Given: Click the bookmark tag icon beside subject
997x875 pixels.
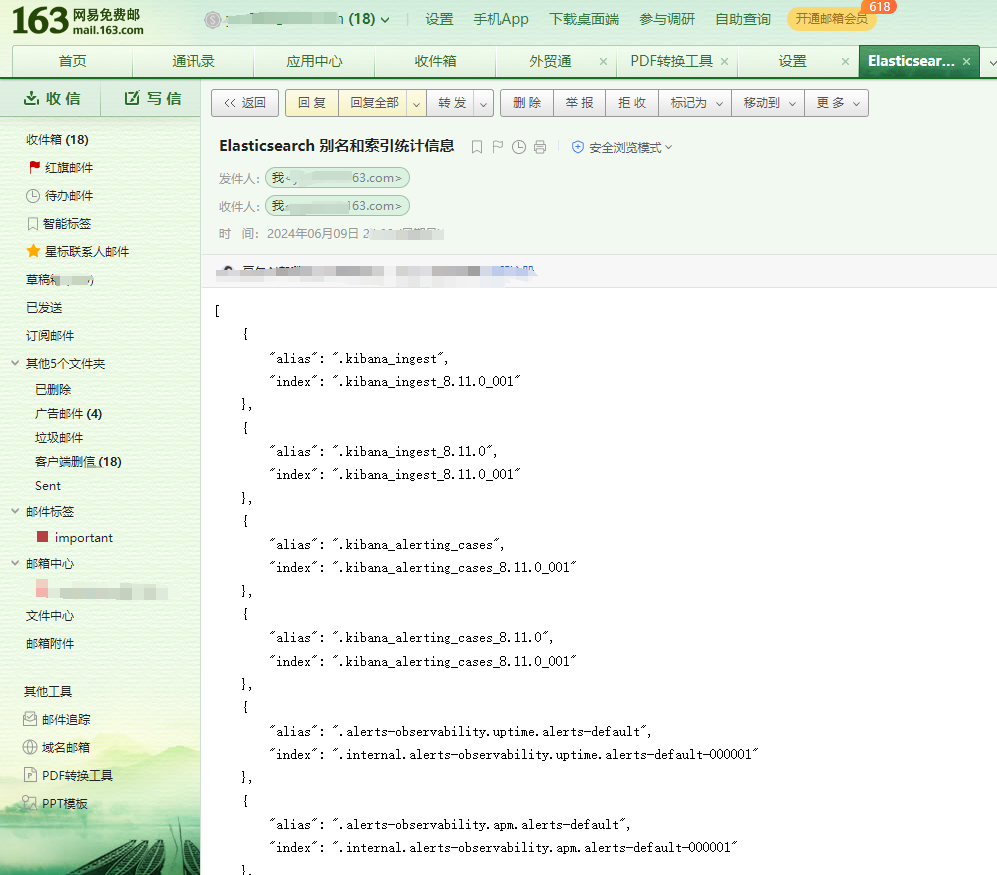Looking at the screenshot, I should pos(477,147).
